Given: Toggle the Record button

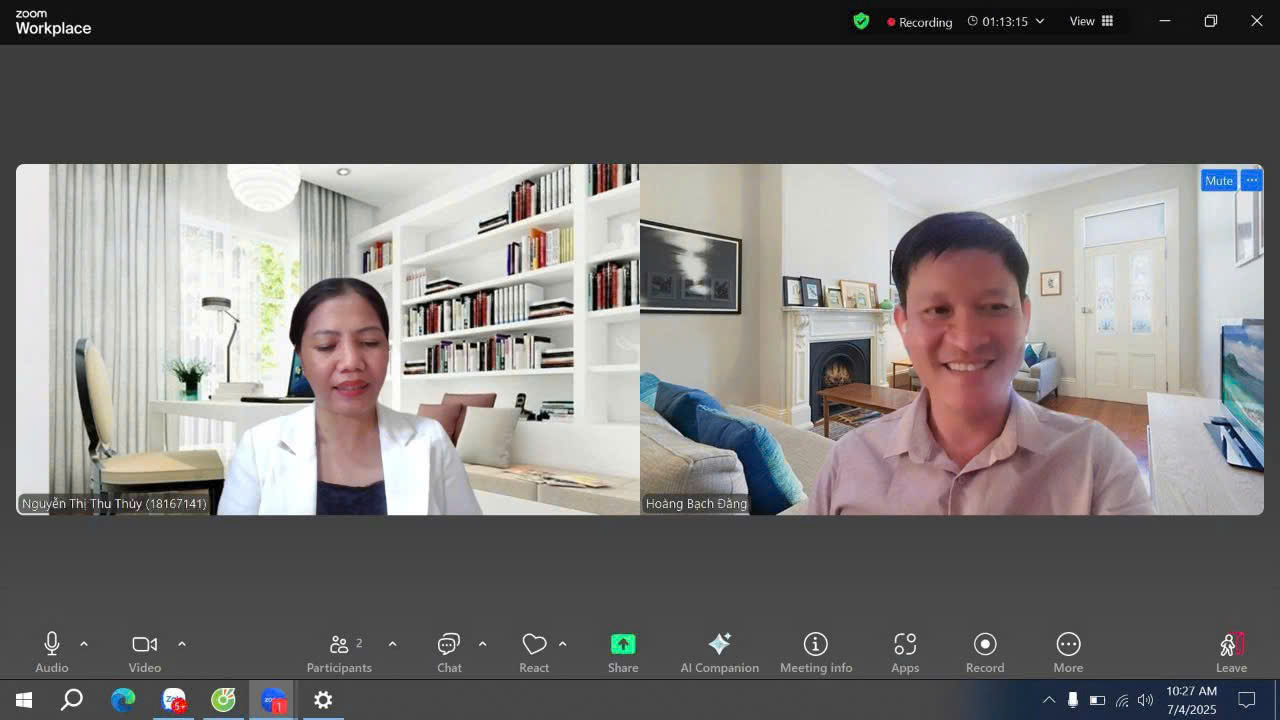Looking at the screenshot, I should click(985, 653).
